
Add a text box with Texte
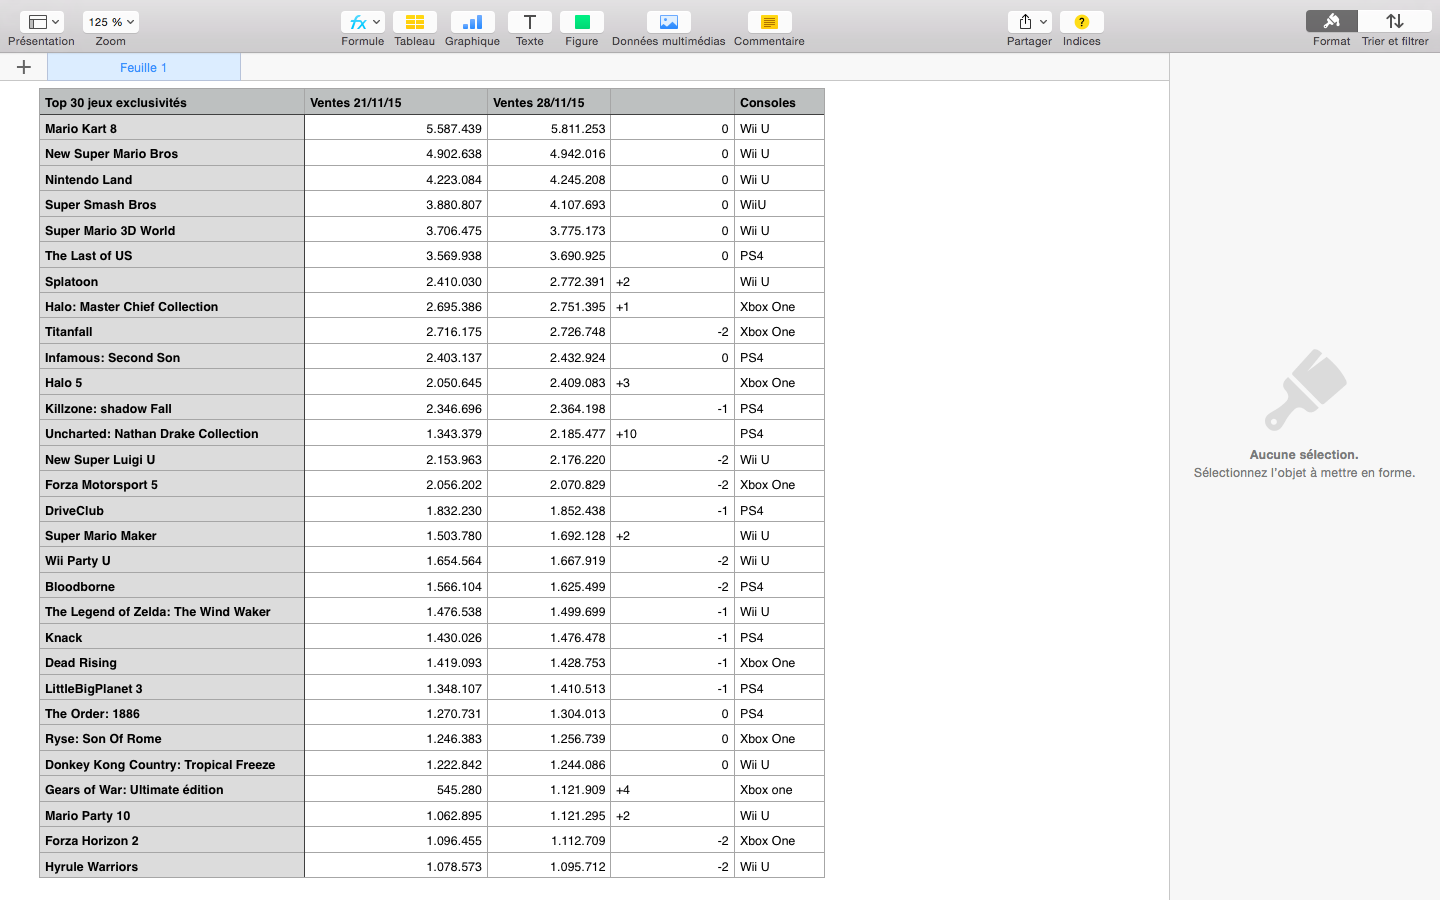pos(530,22)
